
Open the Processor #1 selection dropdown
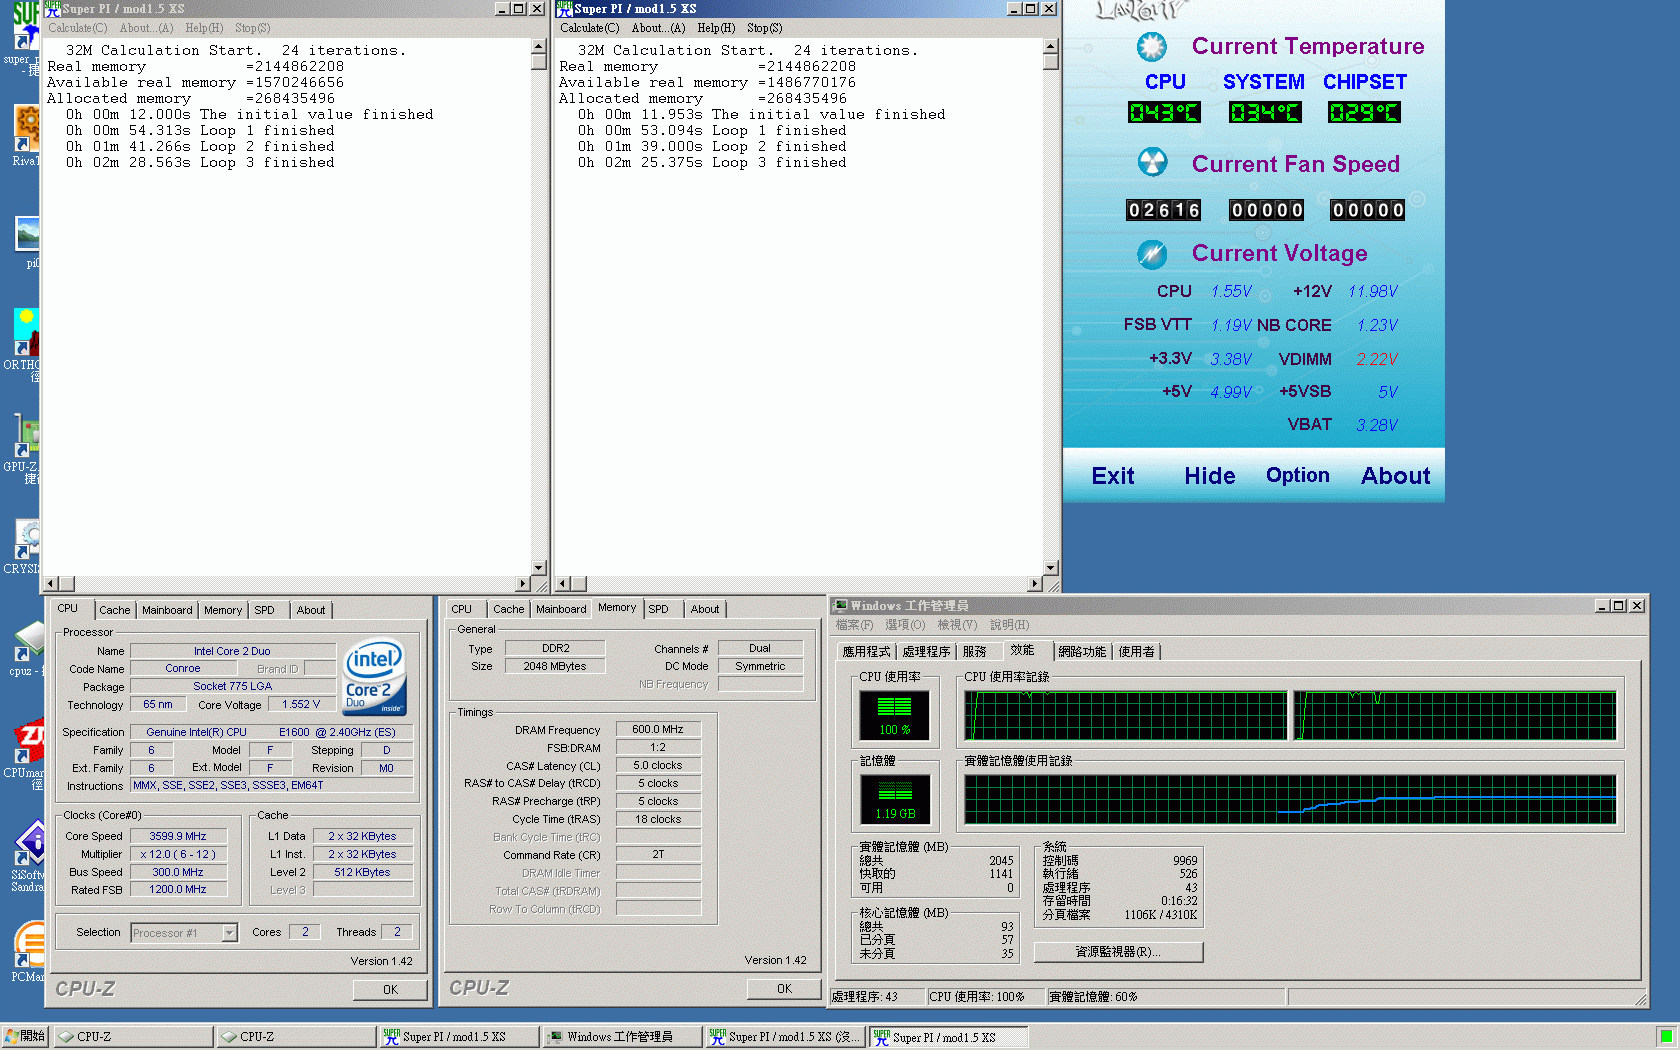pyautogui.click(x=229, y=932)
